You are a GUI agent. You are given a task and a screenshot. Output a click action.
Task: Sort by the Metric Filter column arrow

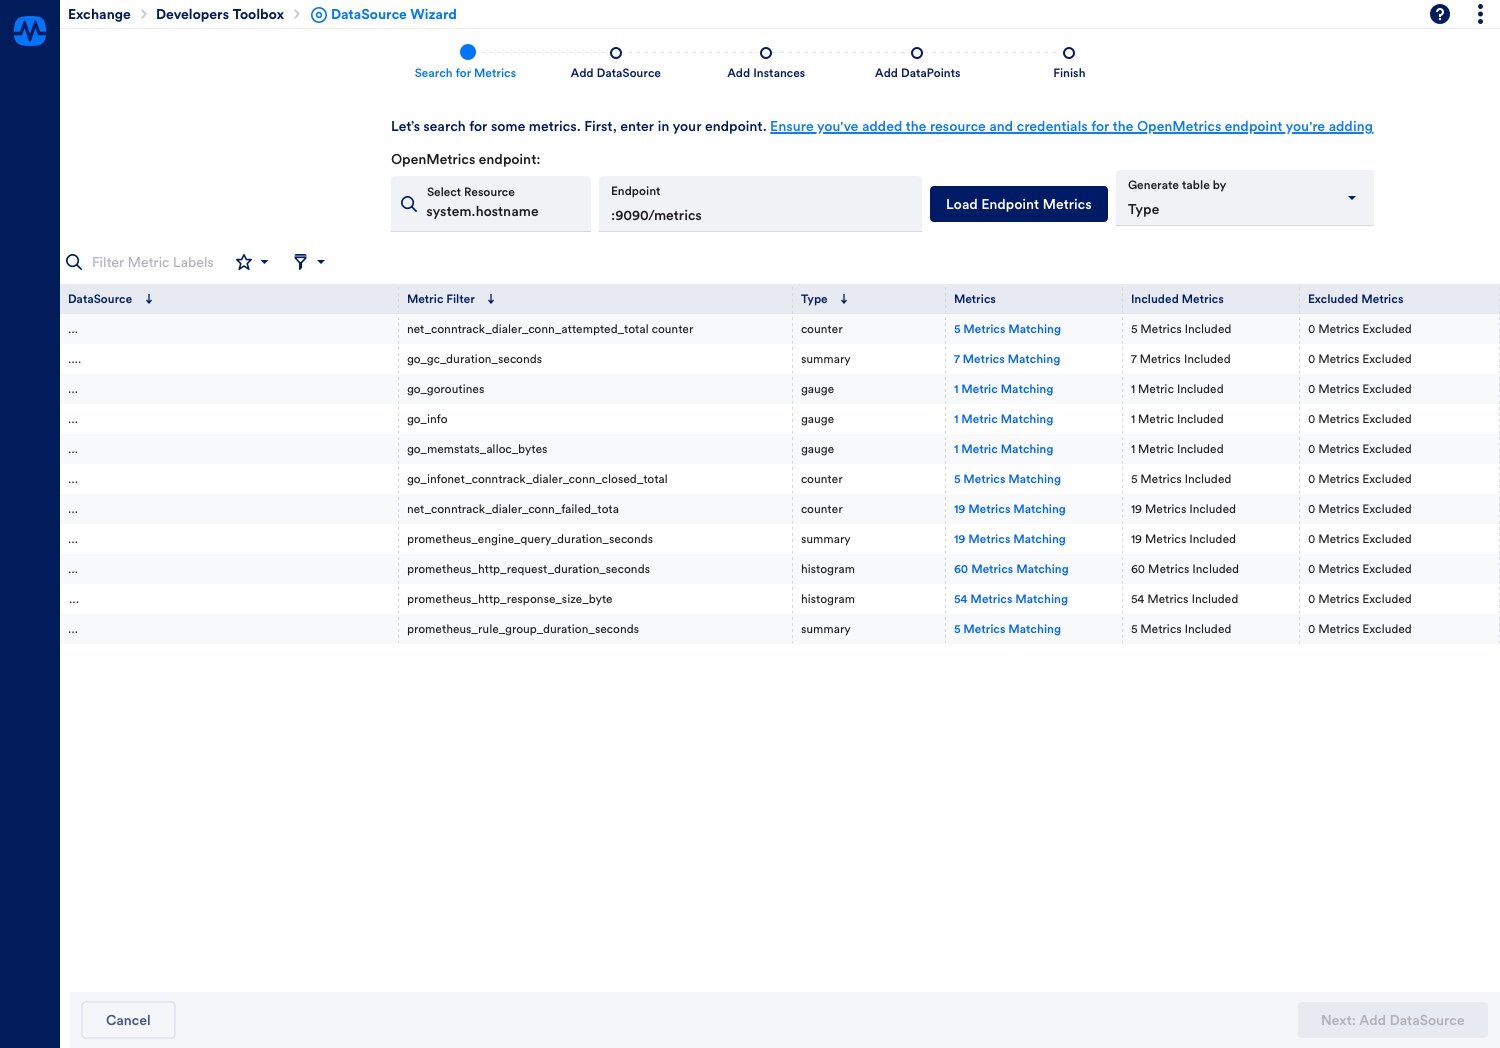coord(491,299)
